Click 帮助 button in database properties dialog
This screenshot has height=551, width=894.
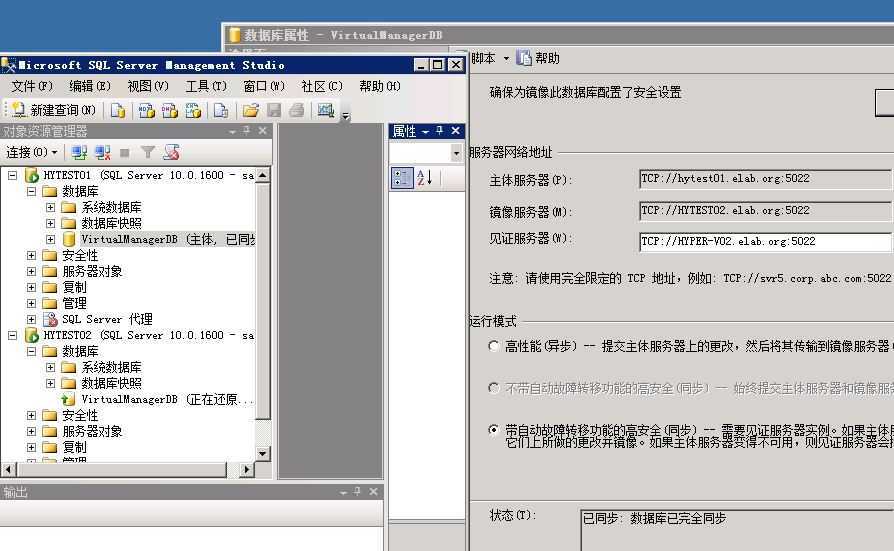coord(539,58)
